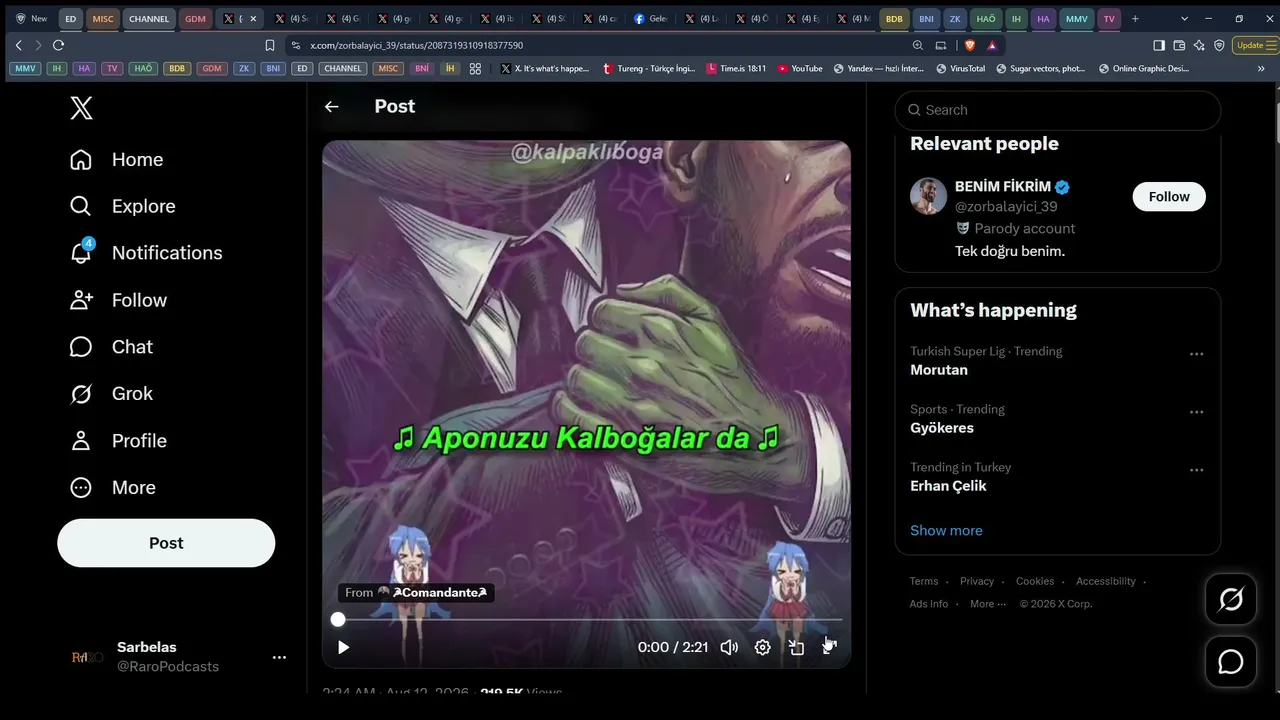1280x720 pixels.
Task: Open the Brave VPN shield icon
Action: click(1219, 45)
